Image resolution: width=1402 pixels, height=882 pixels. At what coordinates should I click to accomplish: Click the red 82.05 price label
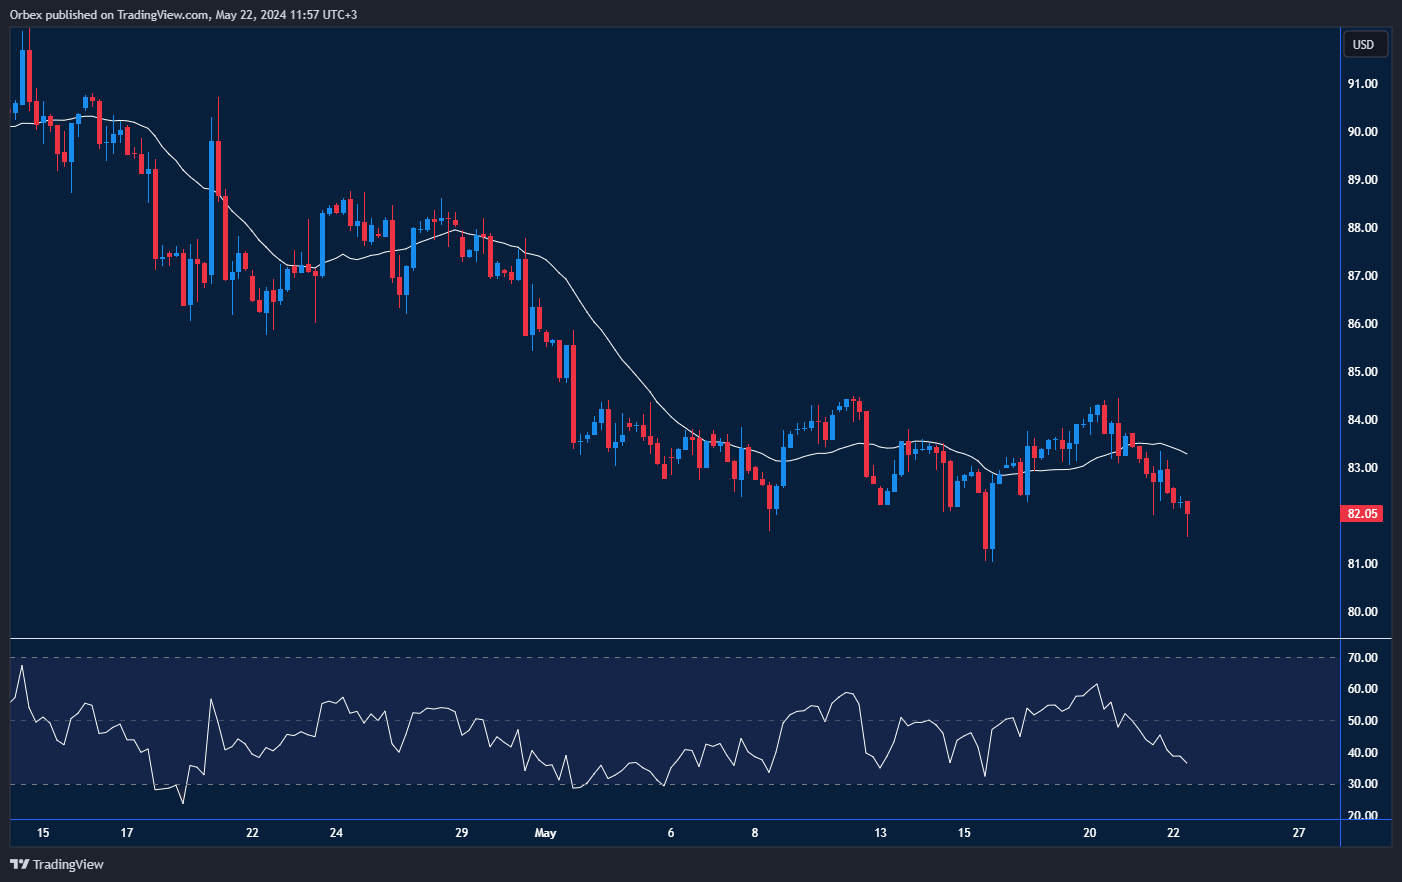click(1363, 513)
